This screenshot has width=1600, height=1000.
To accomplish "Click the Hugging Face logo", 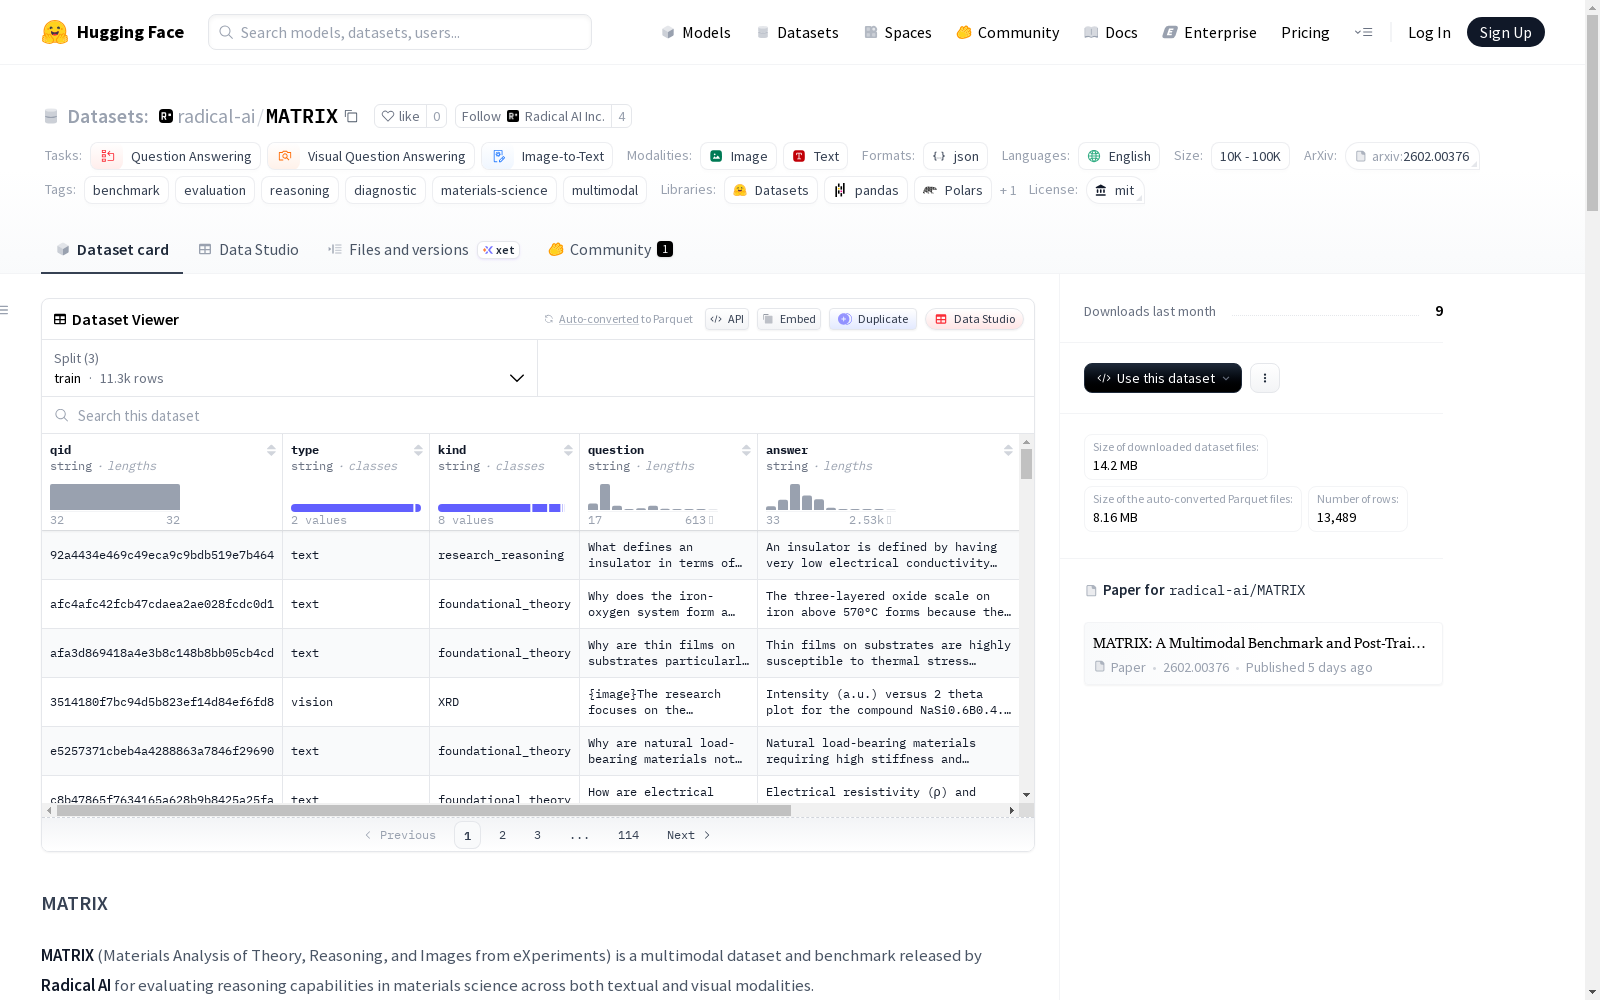I will (x=113, y=32).
